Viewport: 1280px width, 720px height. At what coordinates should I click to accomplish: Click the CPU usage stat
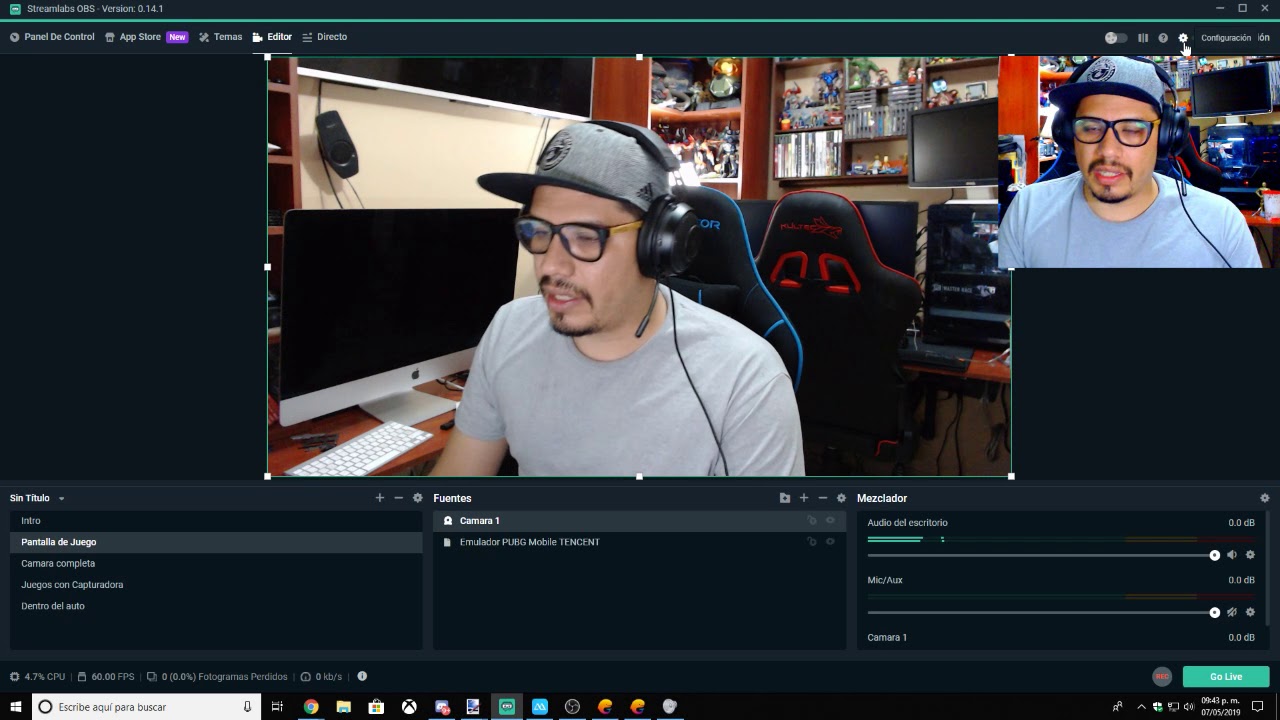(38, 677)
